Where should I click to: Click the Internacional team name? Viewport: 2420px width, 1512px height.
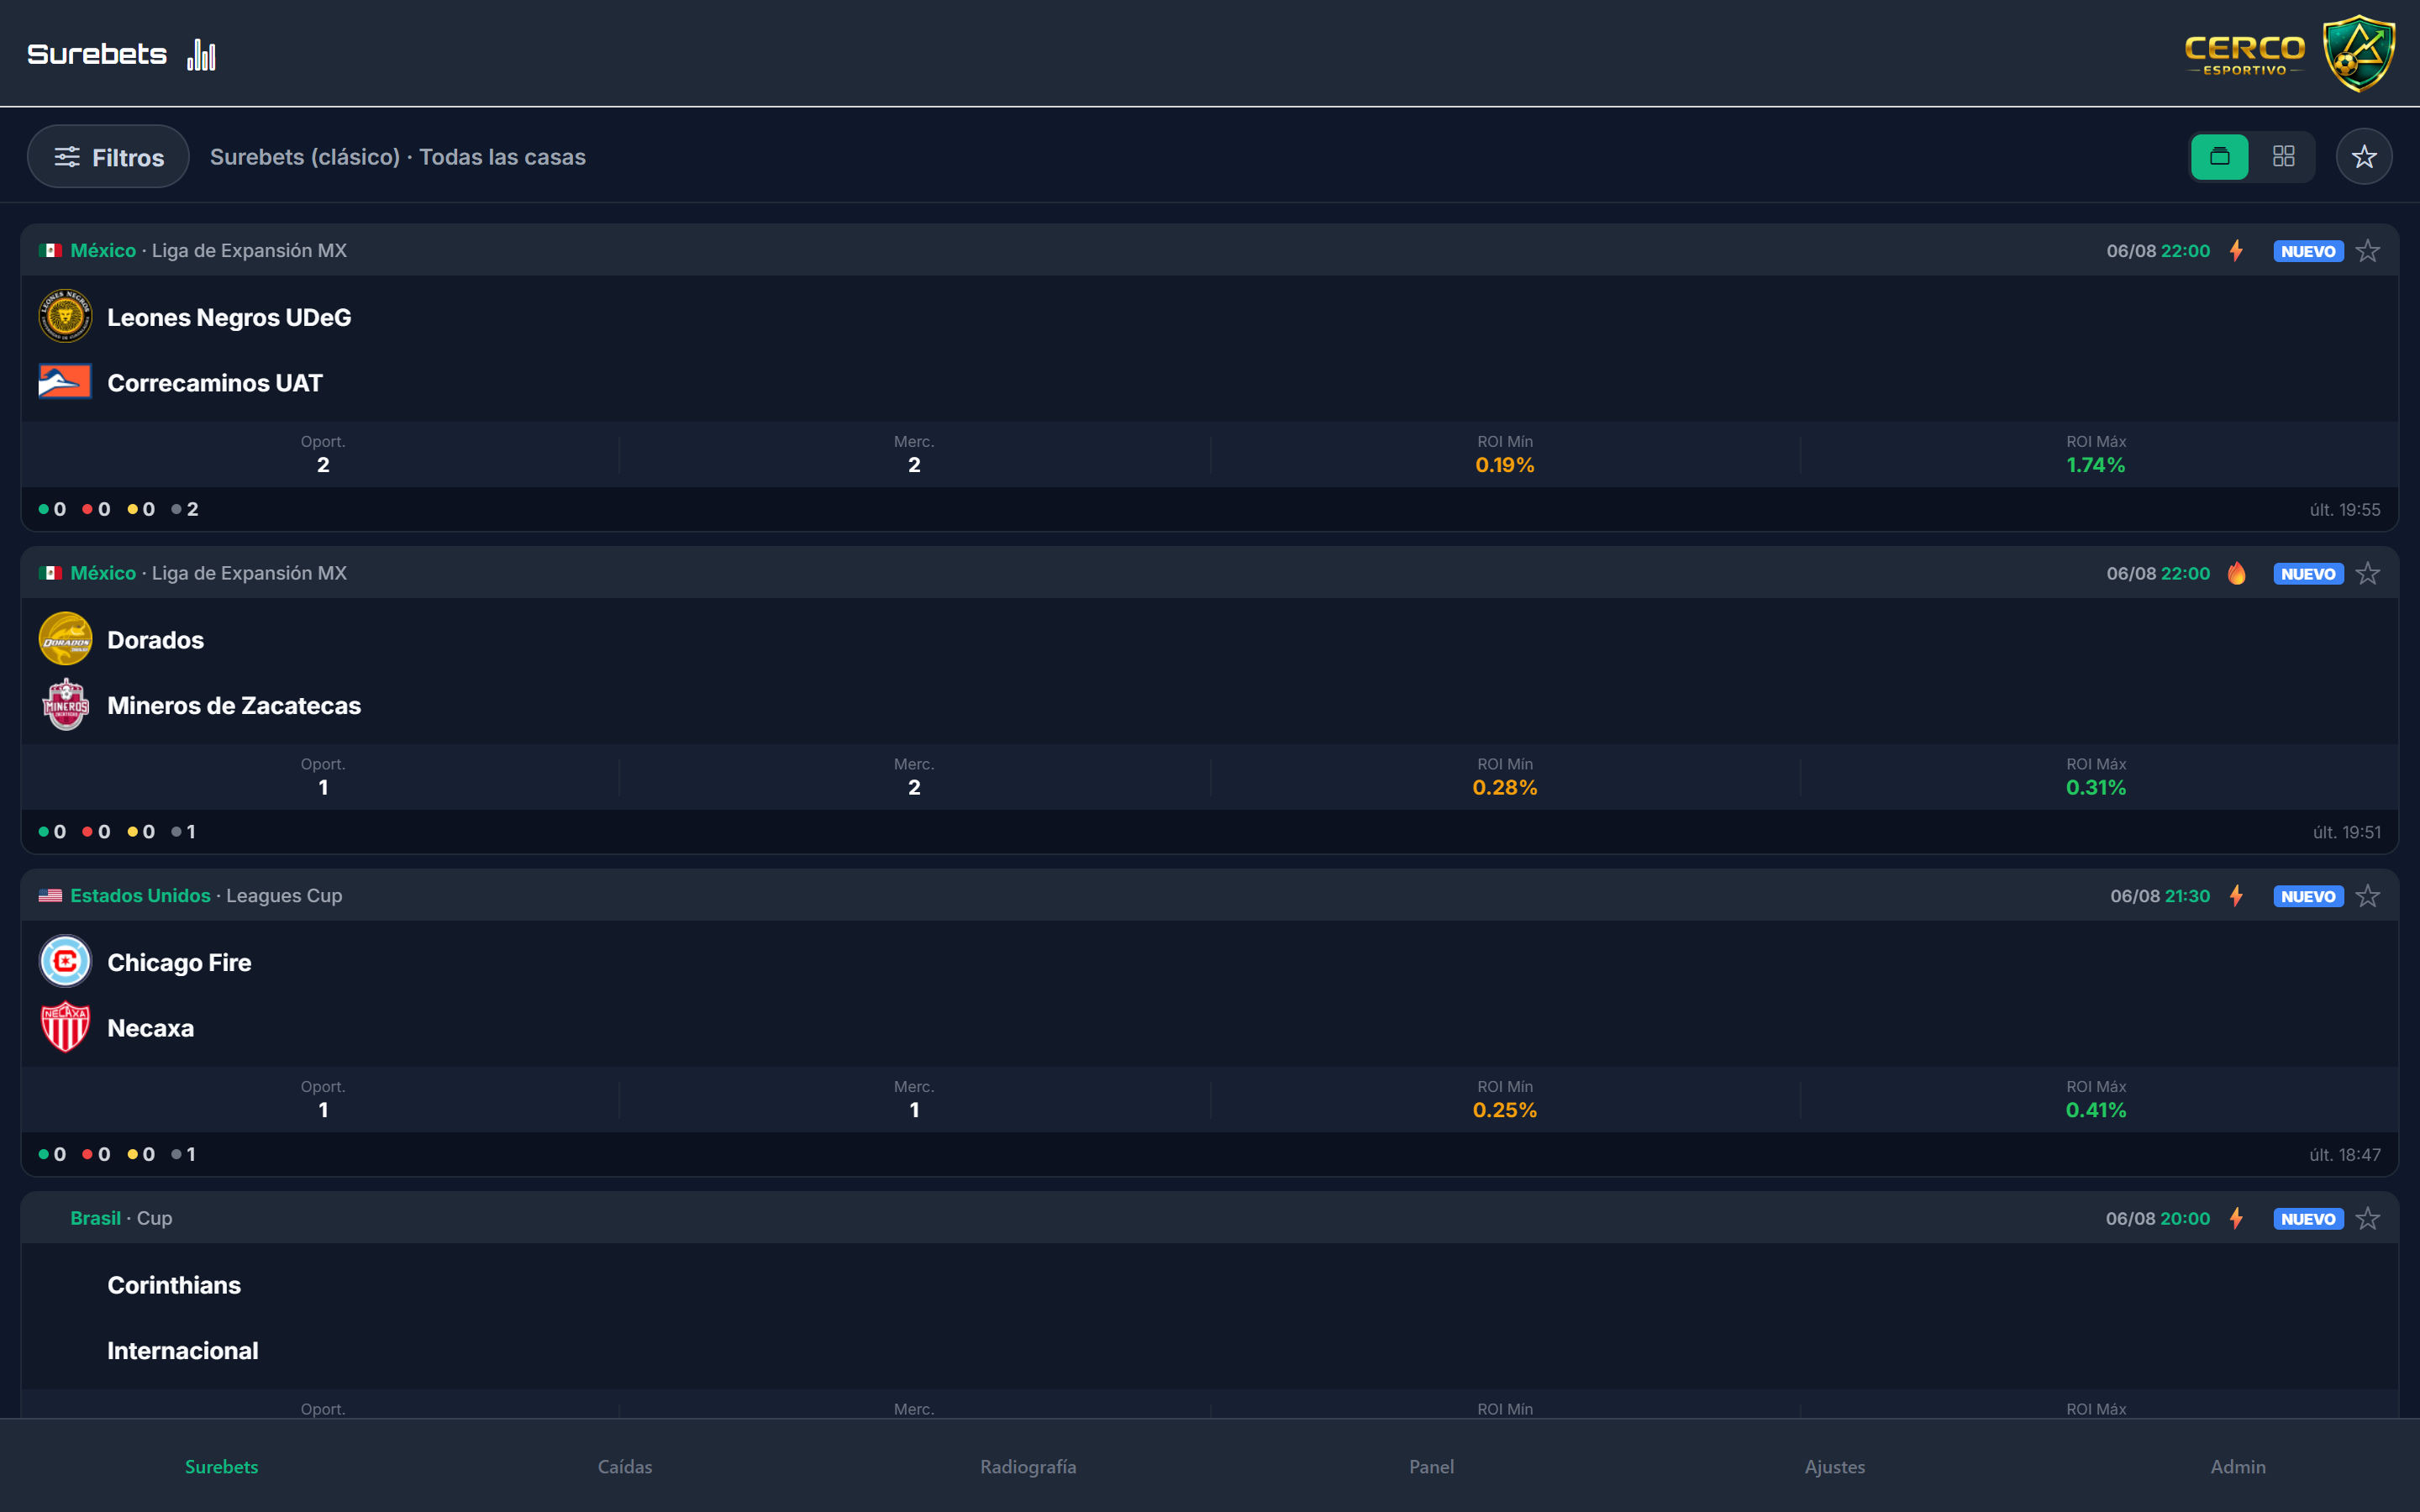pyautogui.click(x=183, y=1350)
